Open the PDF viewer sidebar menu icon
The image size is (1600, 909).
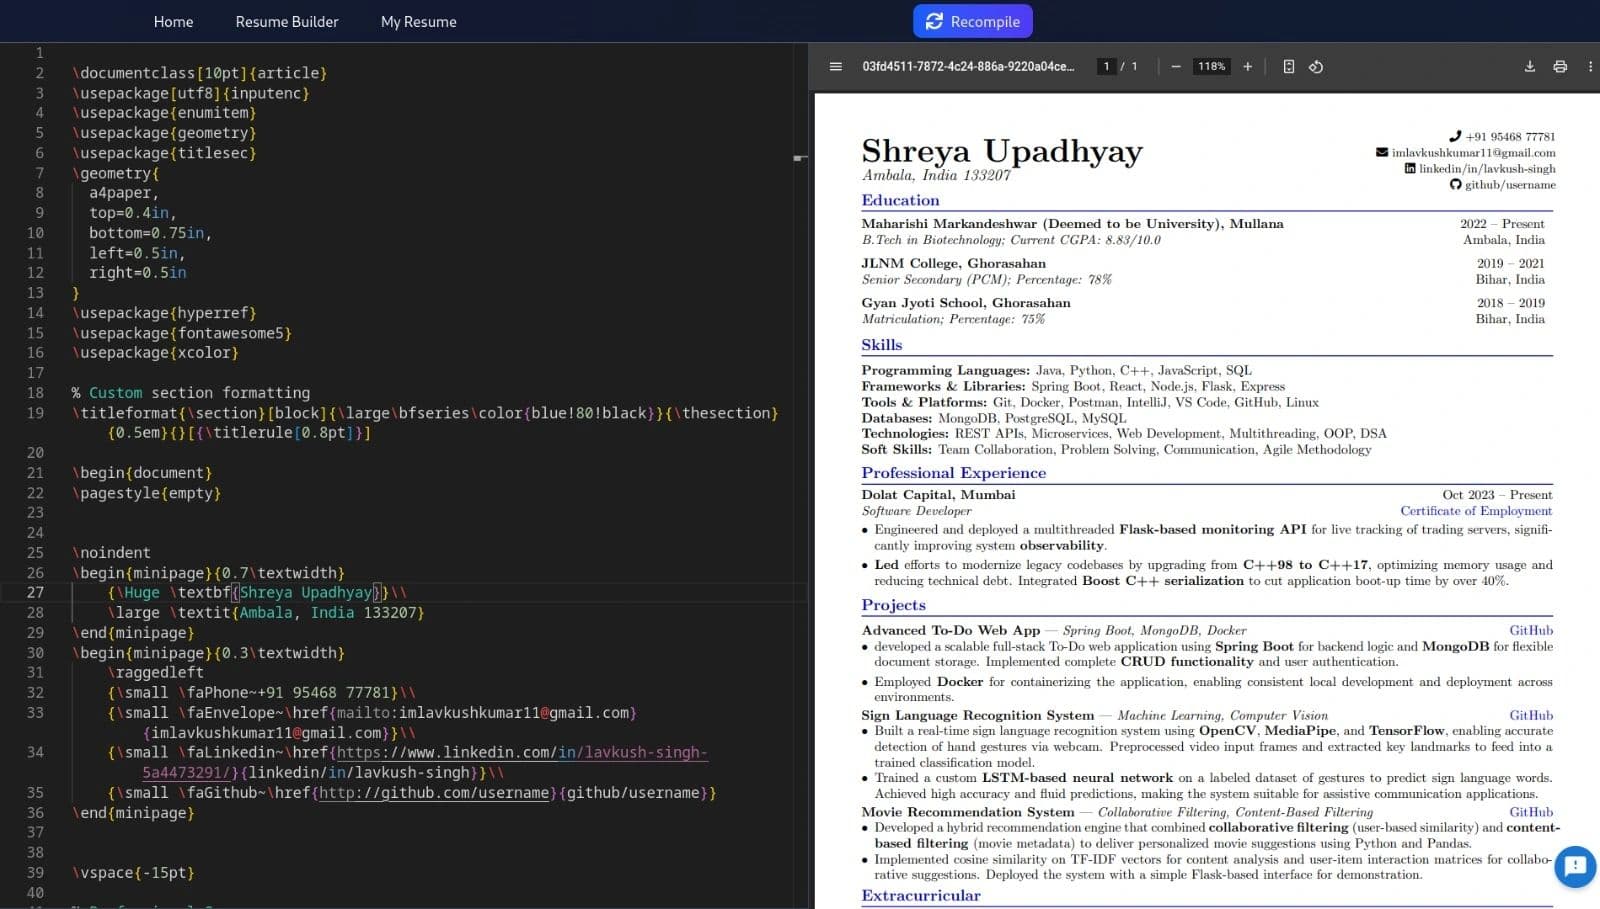[x=836, y=67]
